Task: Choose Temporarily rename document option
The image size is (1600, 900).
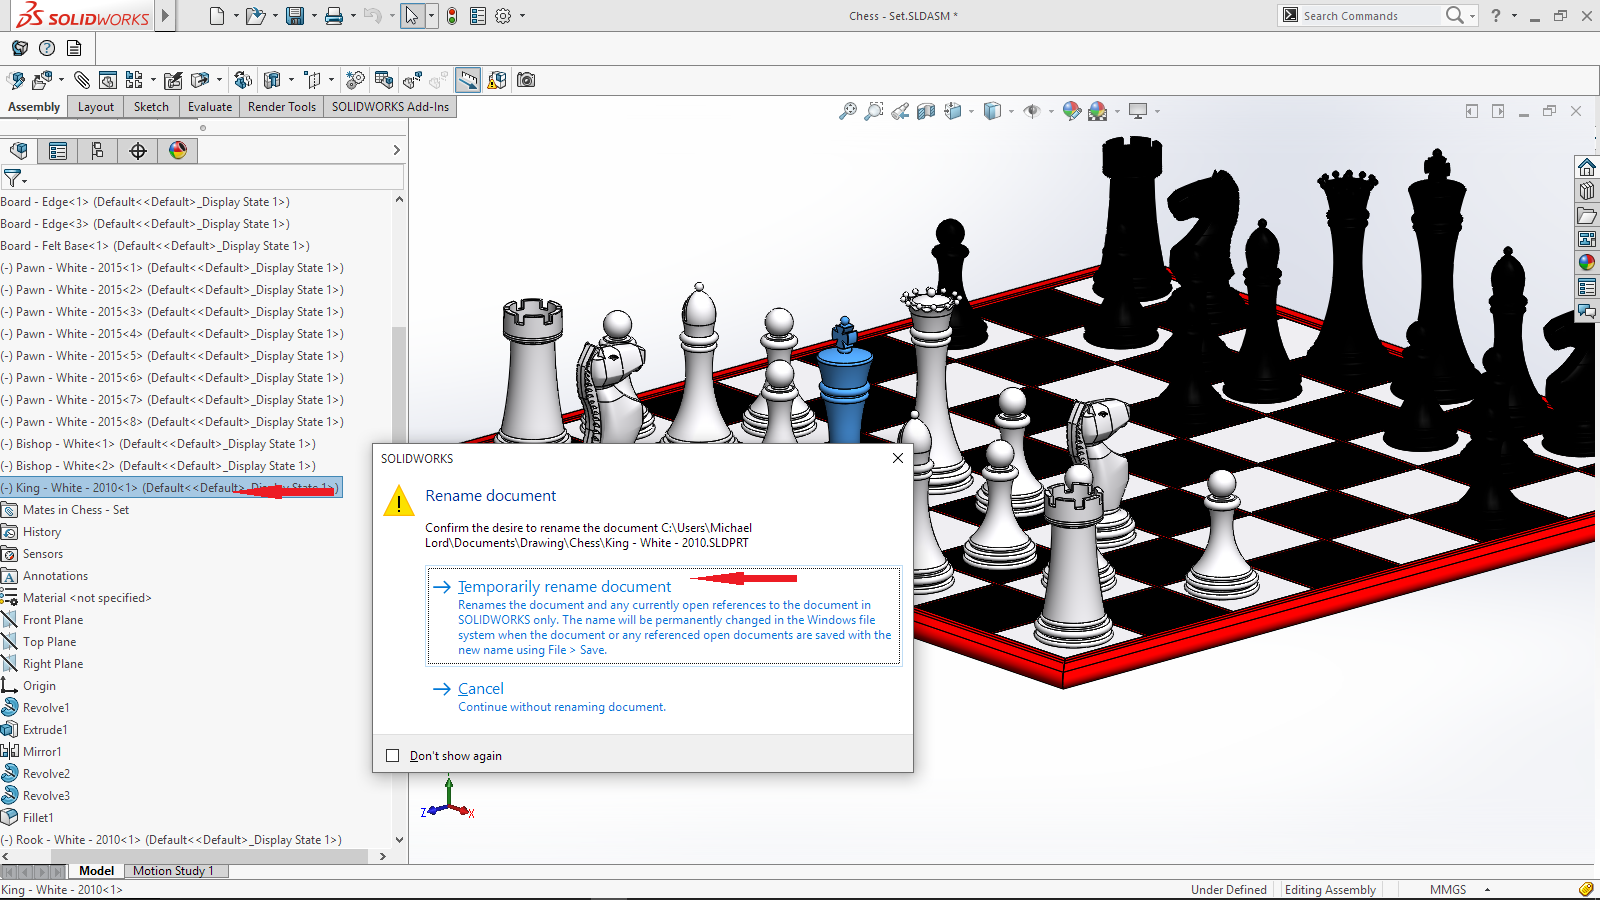Action: (565, 587)
